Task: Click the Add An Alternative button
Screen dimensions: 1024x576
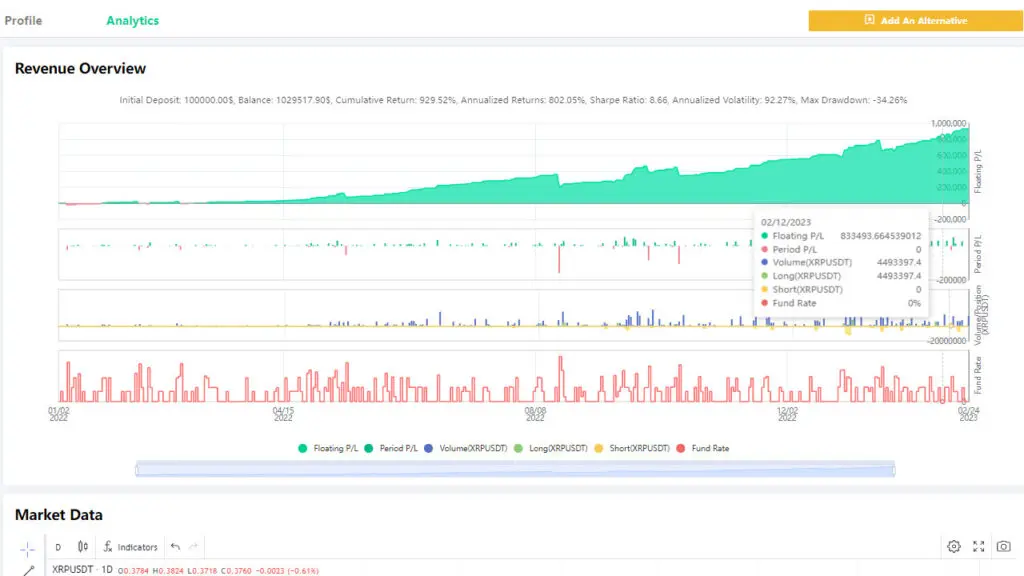Action: point(915,20)
